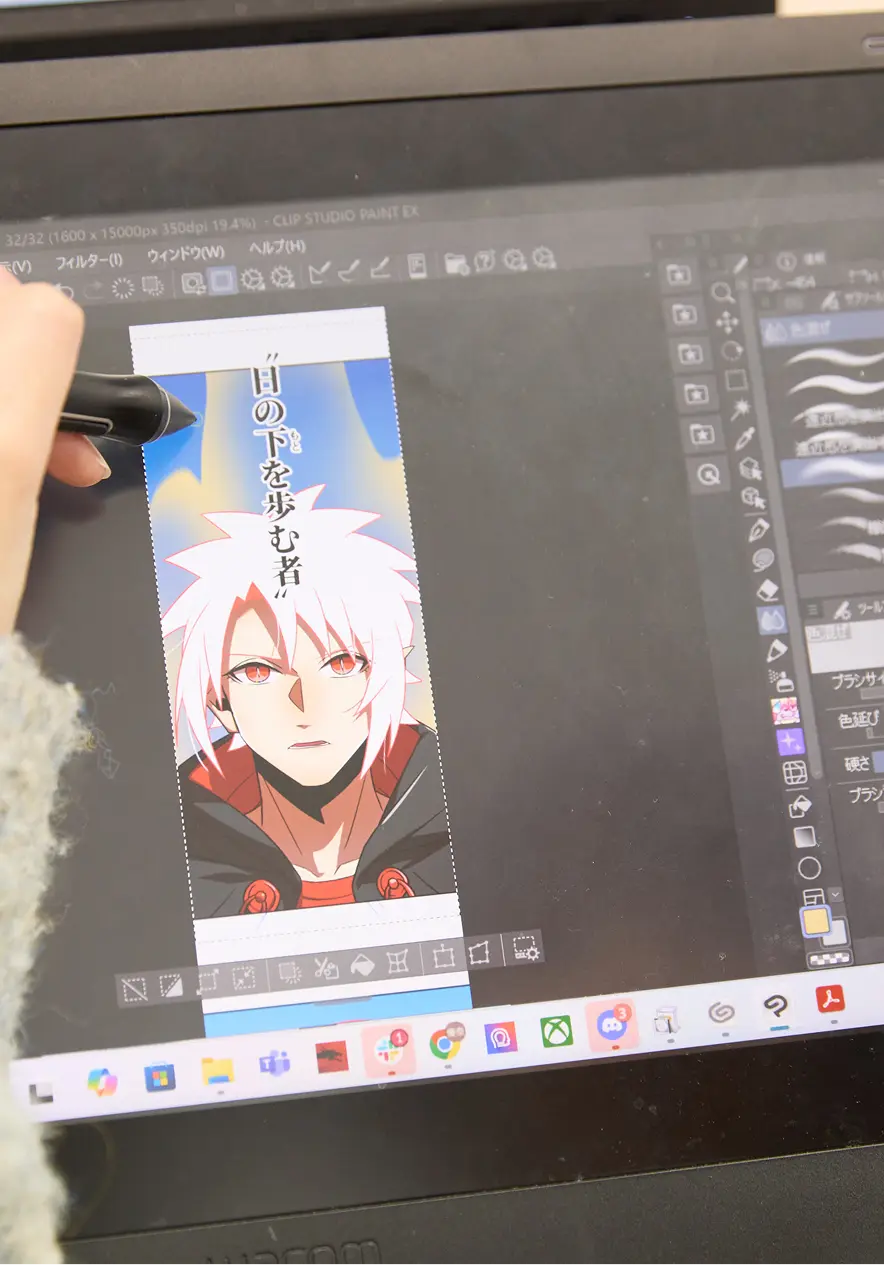Choose the Pen nib tool
The image size is (884, 1265).
point(758,529)
